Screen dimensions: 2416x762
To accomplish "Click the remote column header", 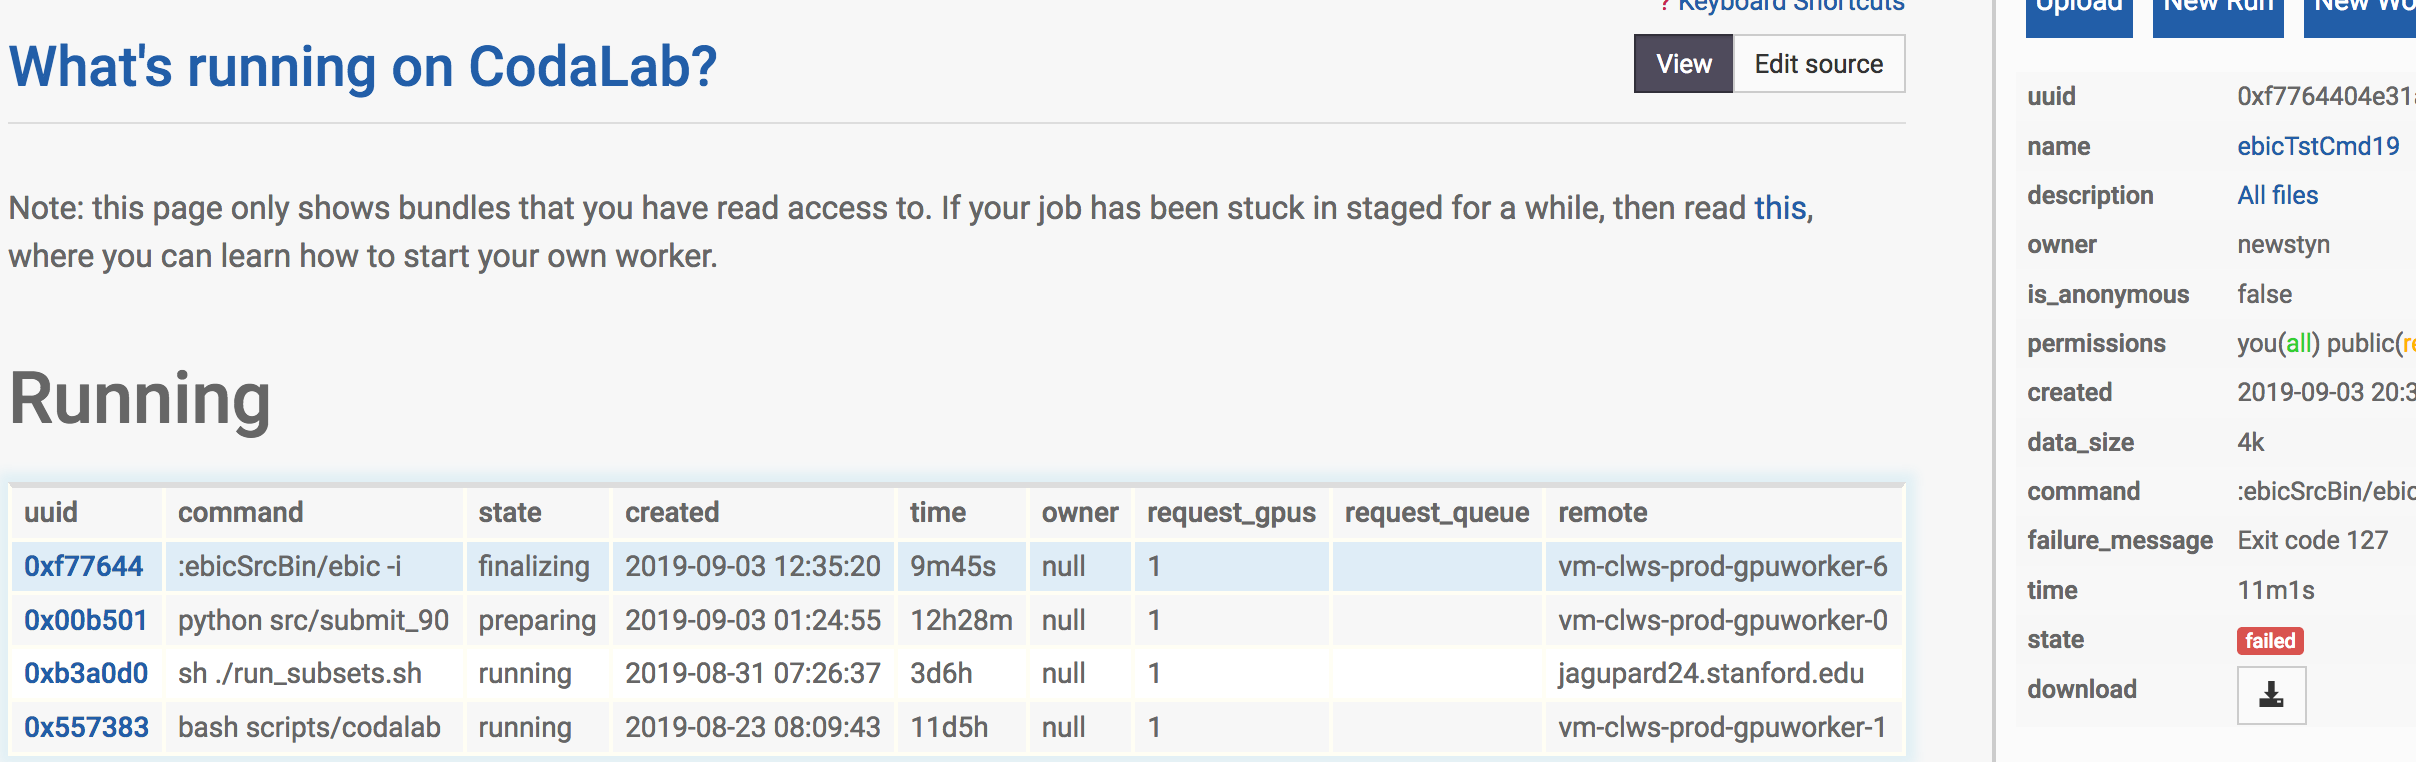I will pyautogui.click(x=1604, y=512).
